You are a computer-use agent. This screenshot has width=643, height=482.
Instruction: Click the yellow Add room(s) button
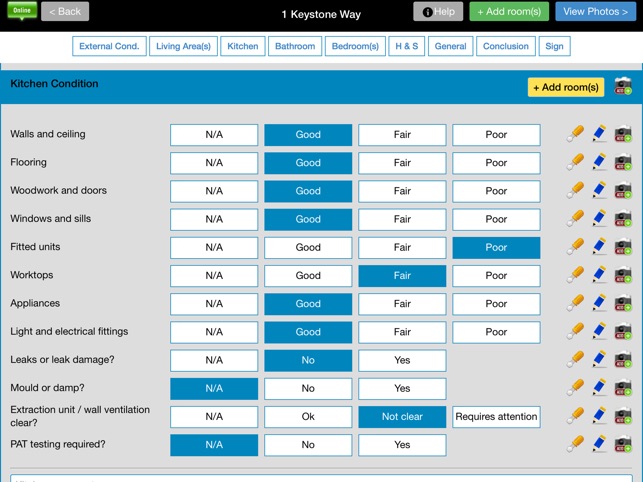coord(566,87)
